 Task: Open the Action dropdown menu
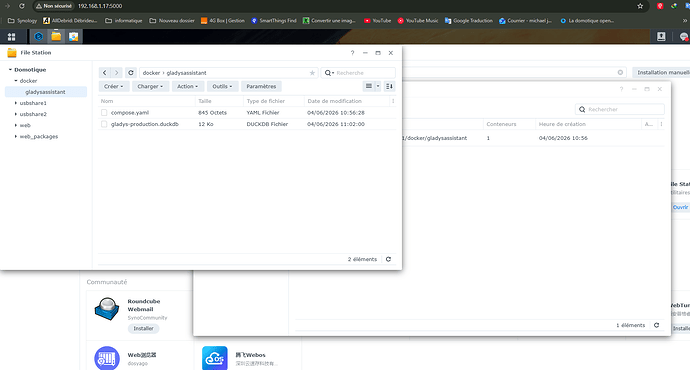coord(187,86)
